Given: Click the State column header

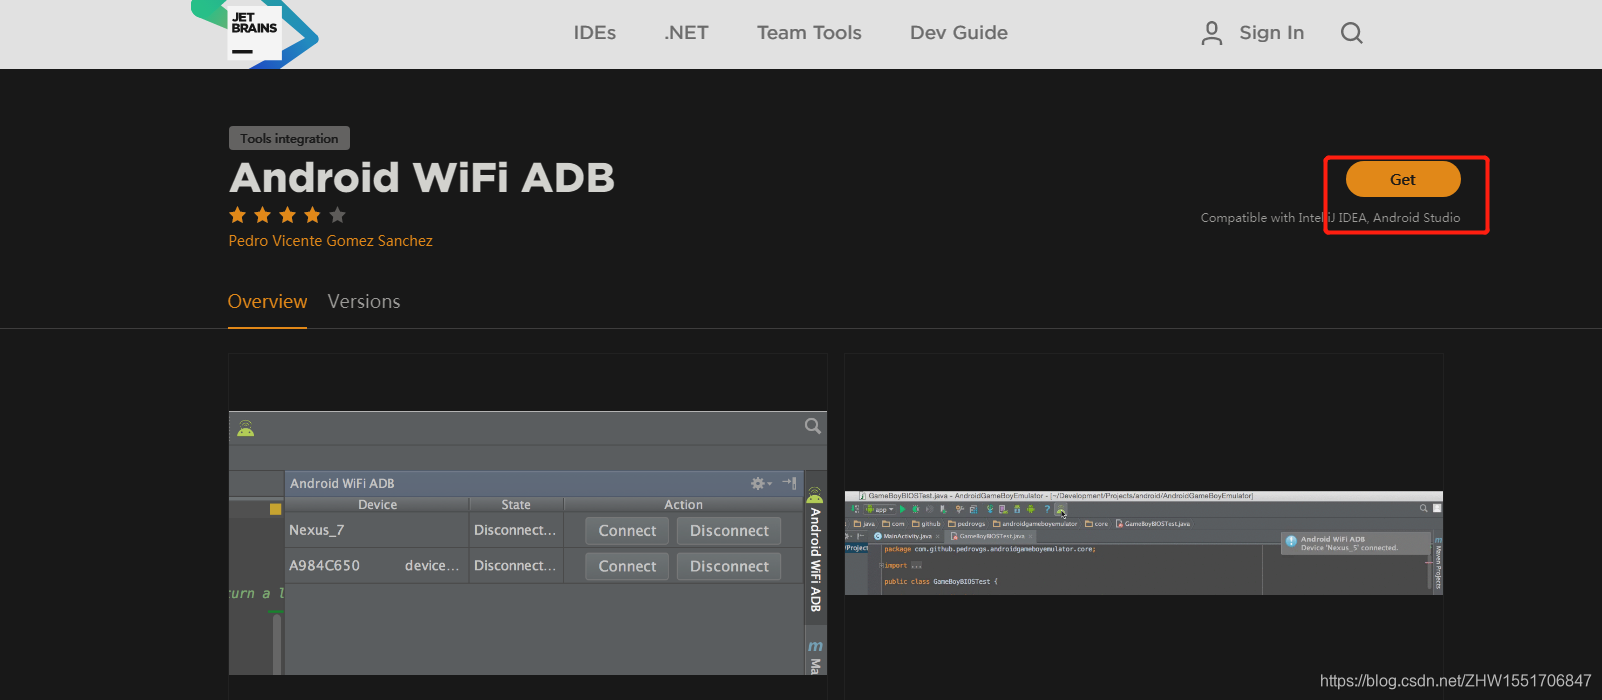Looking at the screenshot, I should pyautogui.click(x=516, y=505).
